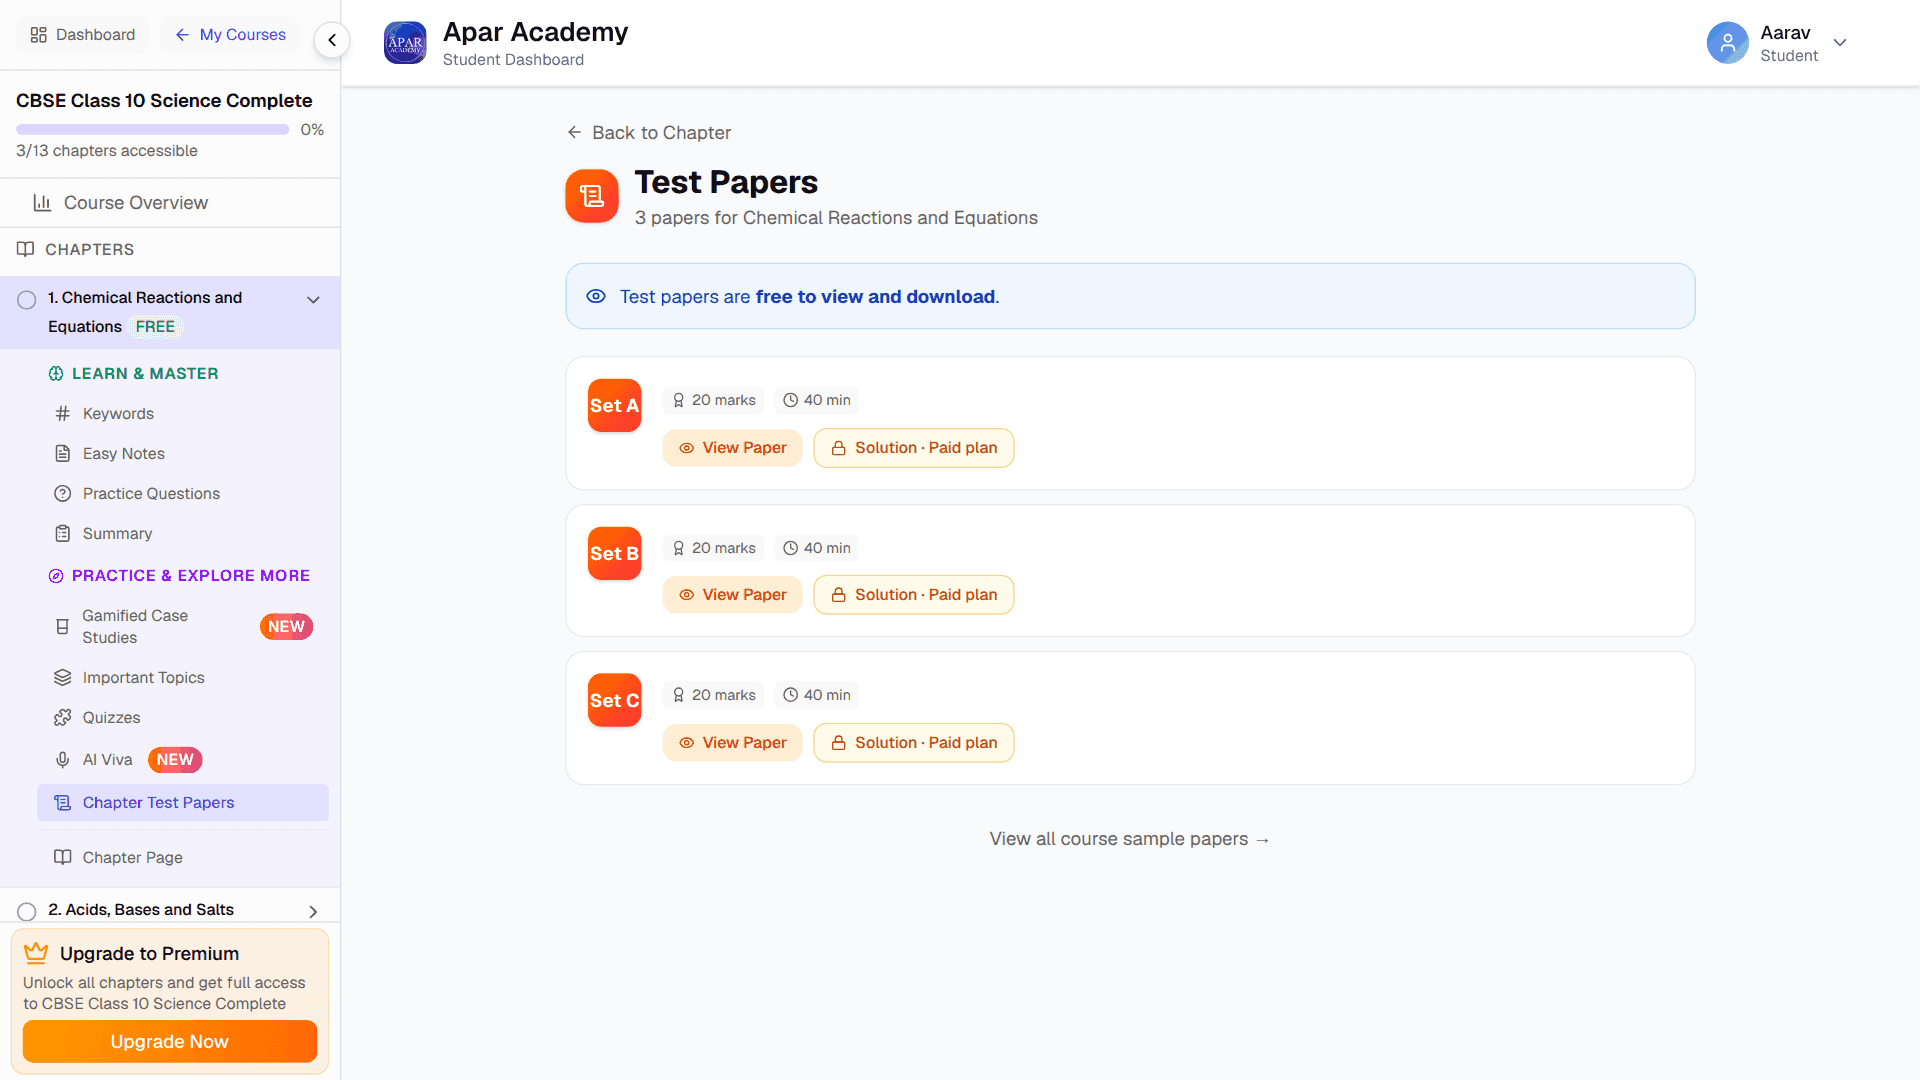Screen dimensions: 1920x1080
Task: Click Solution Paid plan for Set A
Action: 914,448
